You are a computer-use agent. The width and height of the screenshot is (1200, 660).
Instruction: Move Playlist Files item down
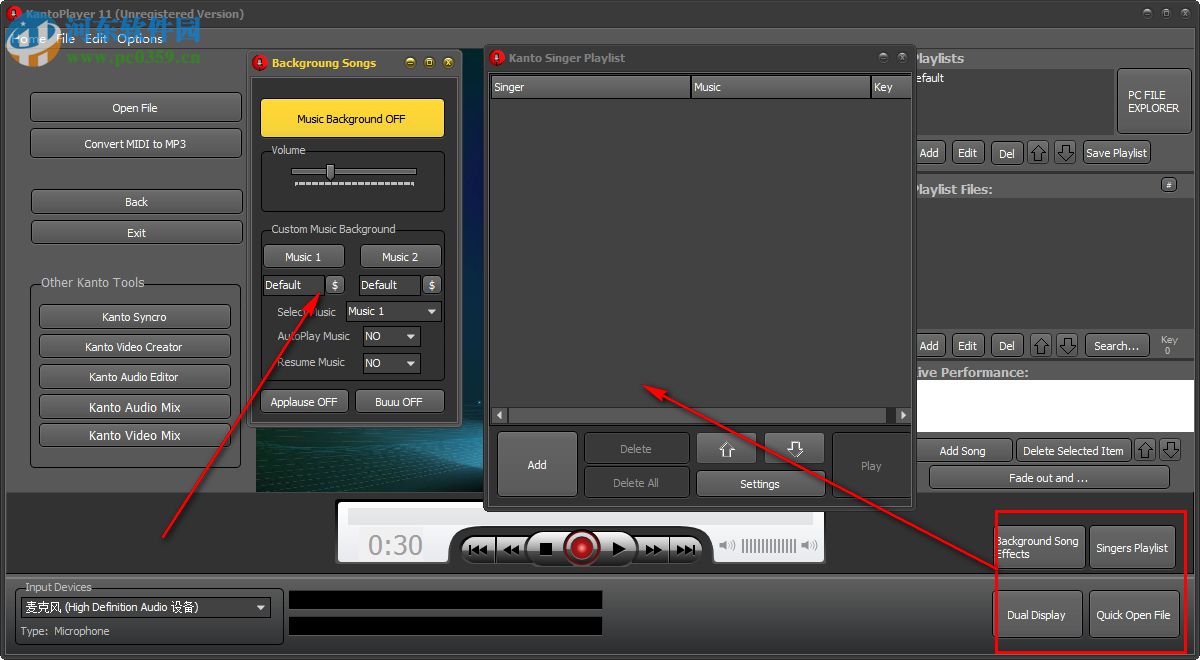coord(1067,346)
